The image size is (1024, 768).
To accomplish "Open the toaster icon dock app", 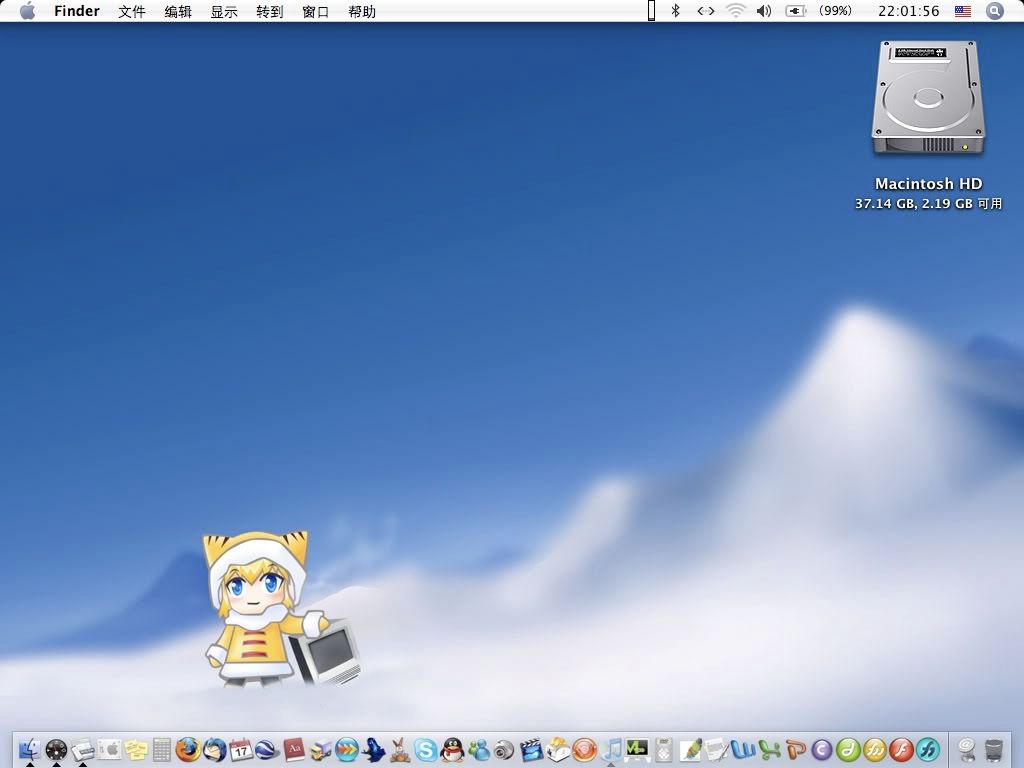I will (558, 750).
